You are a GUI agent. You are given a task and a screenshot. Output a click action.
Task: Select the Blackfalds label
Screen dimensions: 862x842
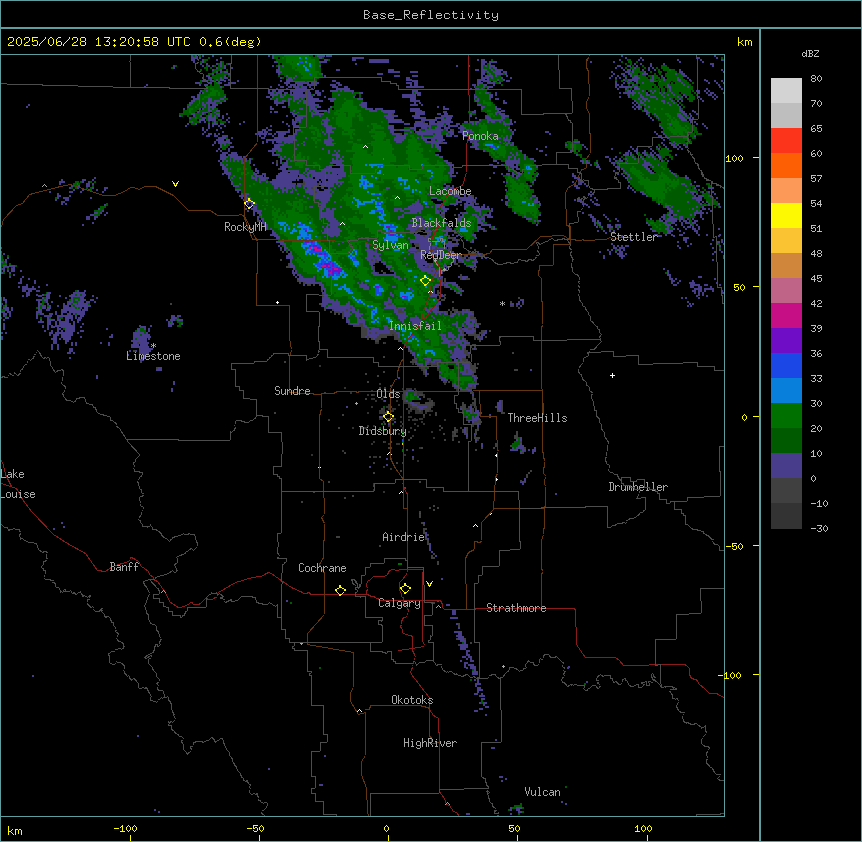coord(441,223)
